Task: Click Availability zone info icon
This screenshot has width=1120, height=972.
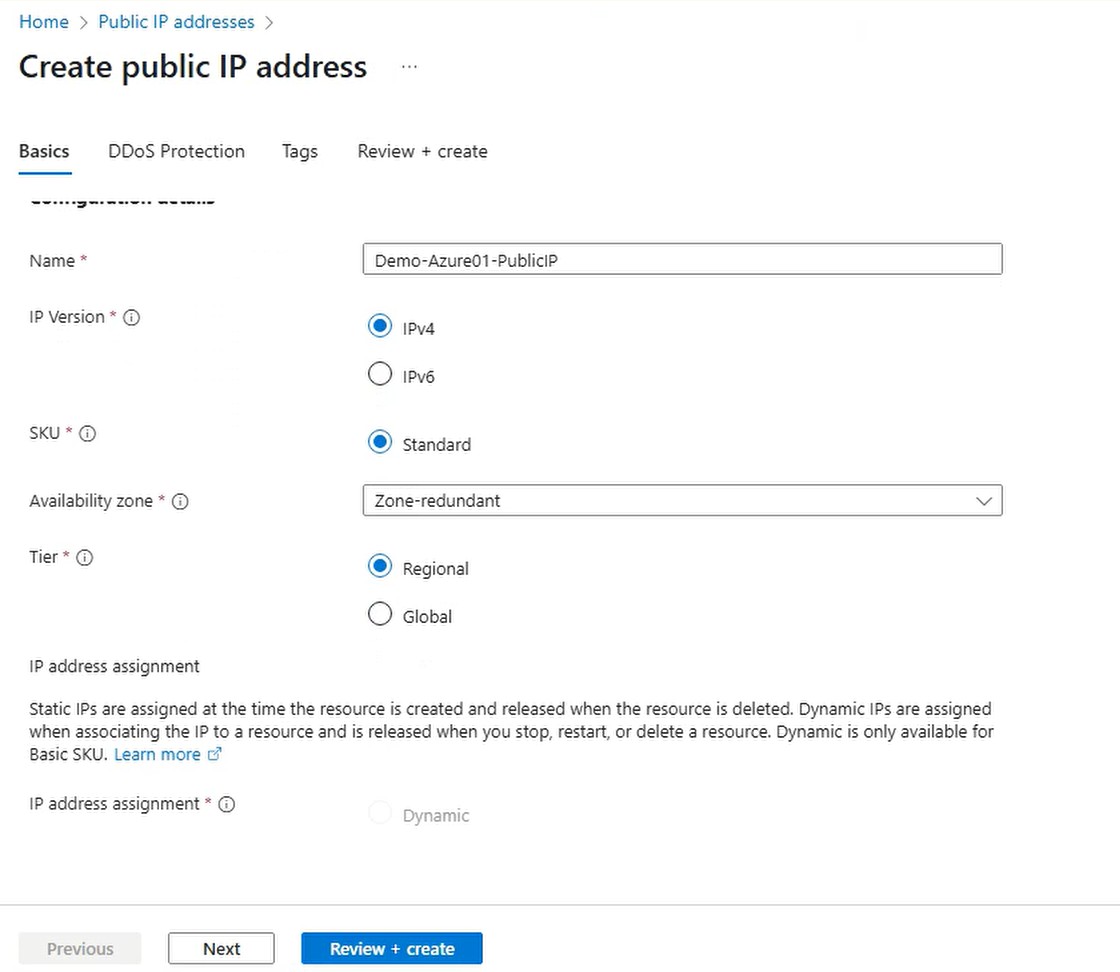Action: [x=180, y=501]
